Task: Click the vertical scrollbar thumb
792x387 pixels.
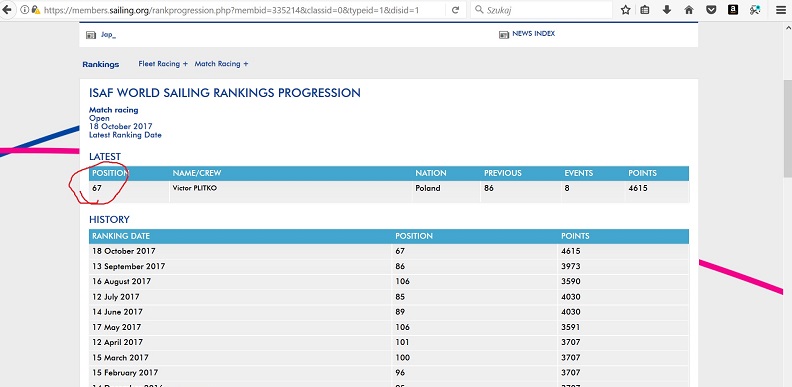Action: [787, 128]
